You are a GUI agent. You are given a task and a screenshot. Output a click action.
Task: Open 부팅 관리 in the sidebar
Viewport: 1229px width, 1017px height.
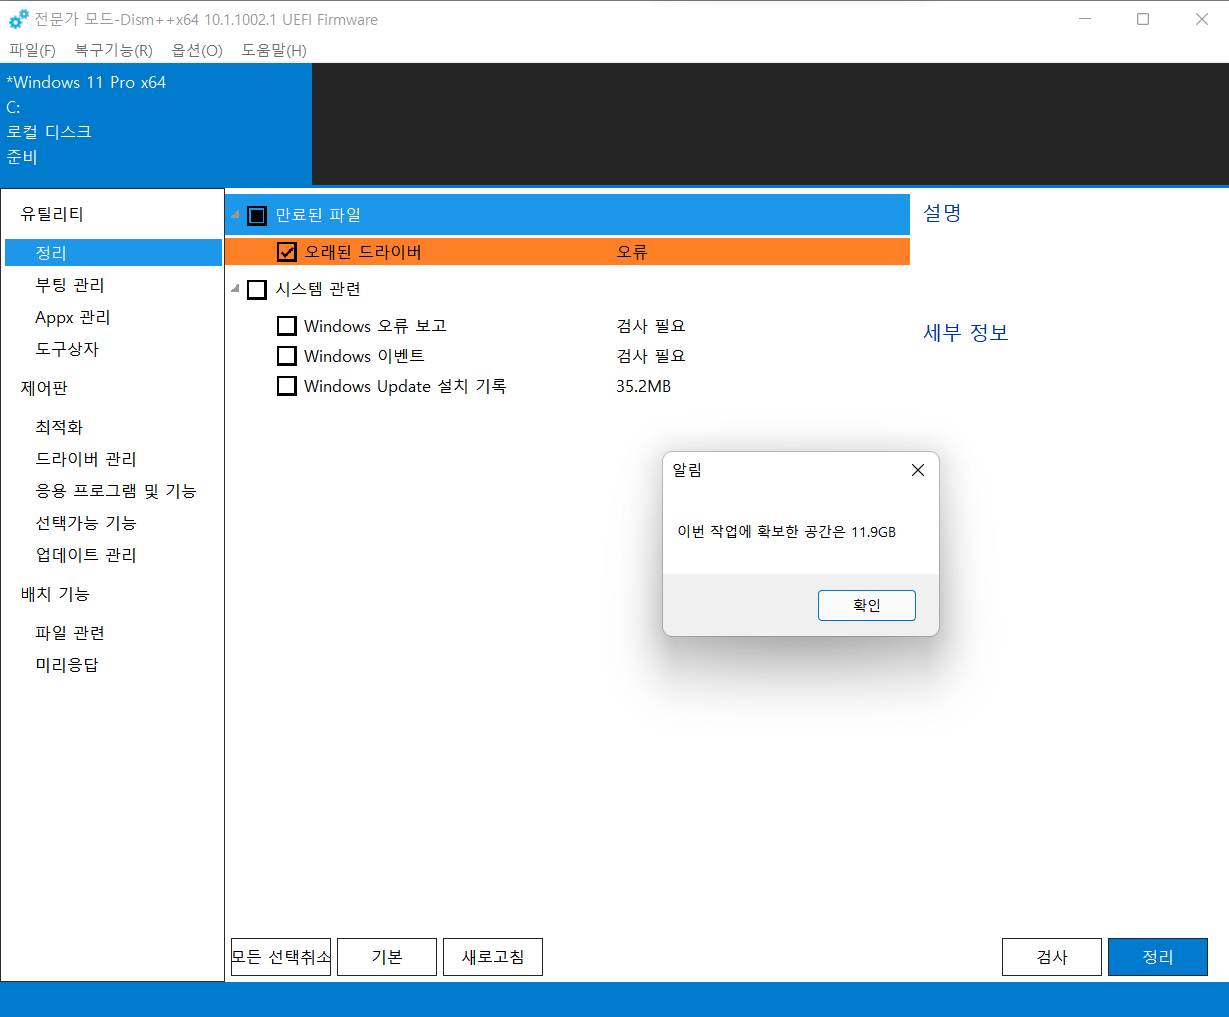click(70, 285)
